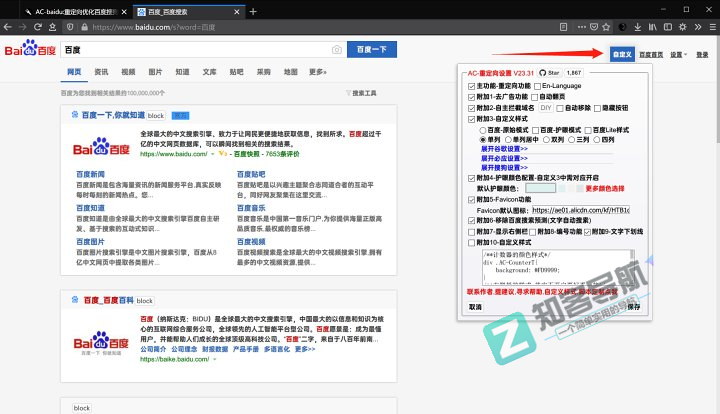
Task: Select 百度-原始模式 radio button
Action: [x=483, y=130]
